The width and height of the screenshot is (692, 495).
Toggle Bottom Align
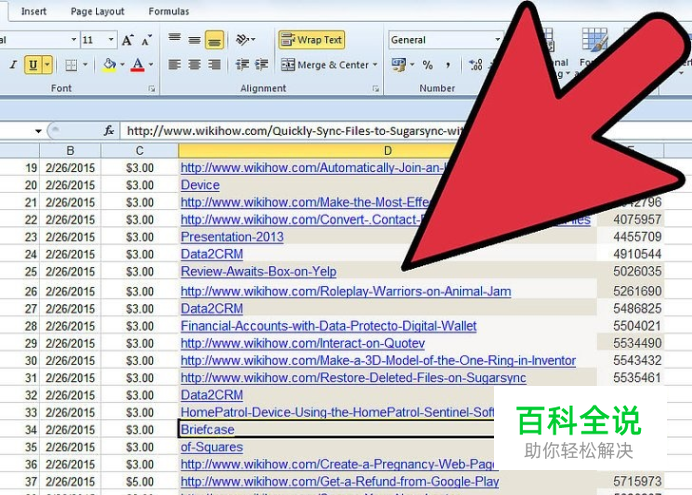pyautogui.click(x=214, y=40)
